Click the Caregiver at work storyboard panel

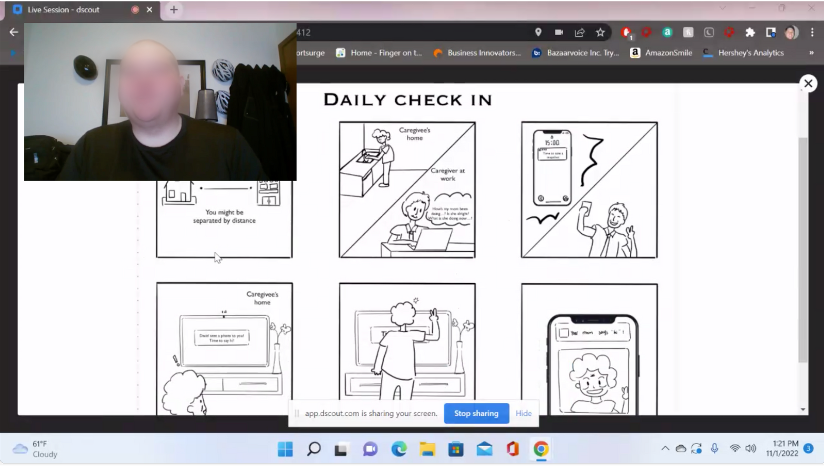point(407,190)
